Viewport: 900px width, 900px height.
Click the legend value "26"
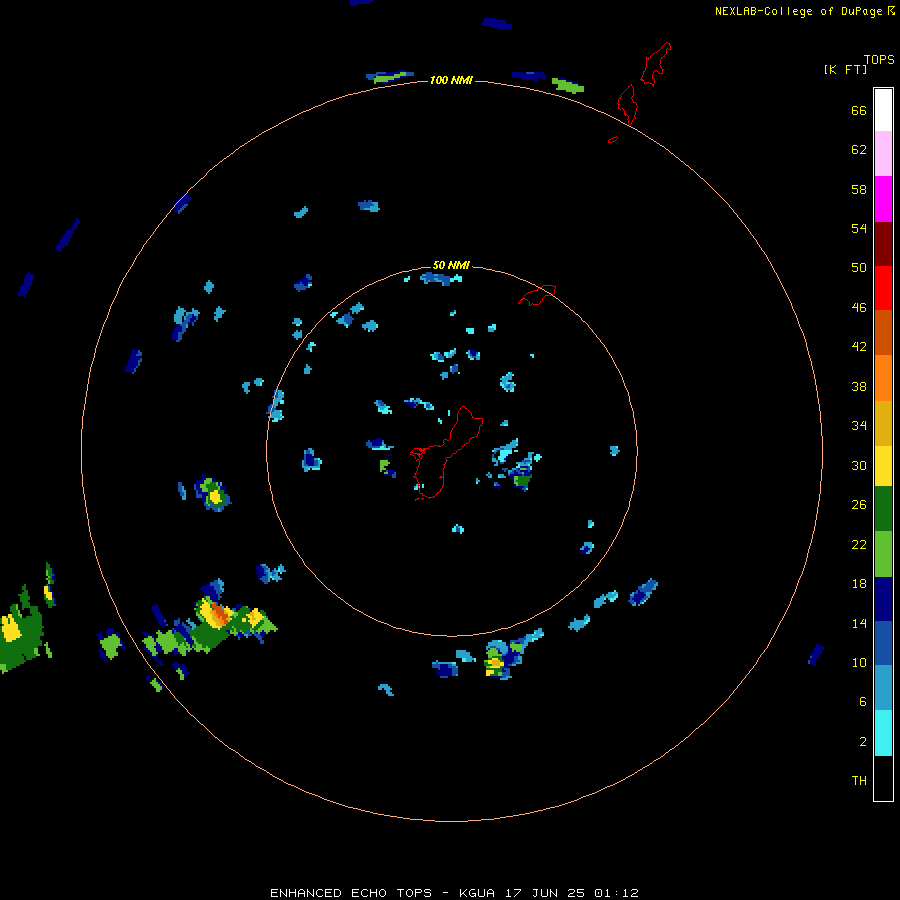click(859, 505)
